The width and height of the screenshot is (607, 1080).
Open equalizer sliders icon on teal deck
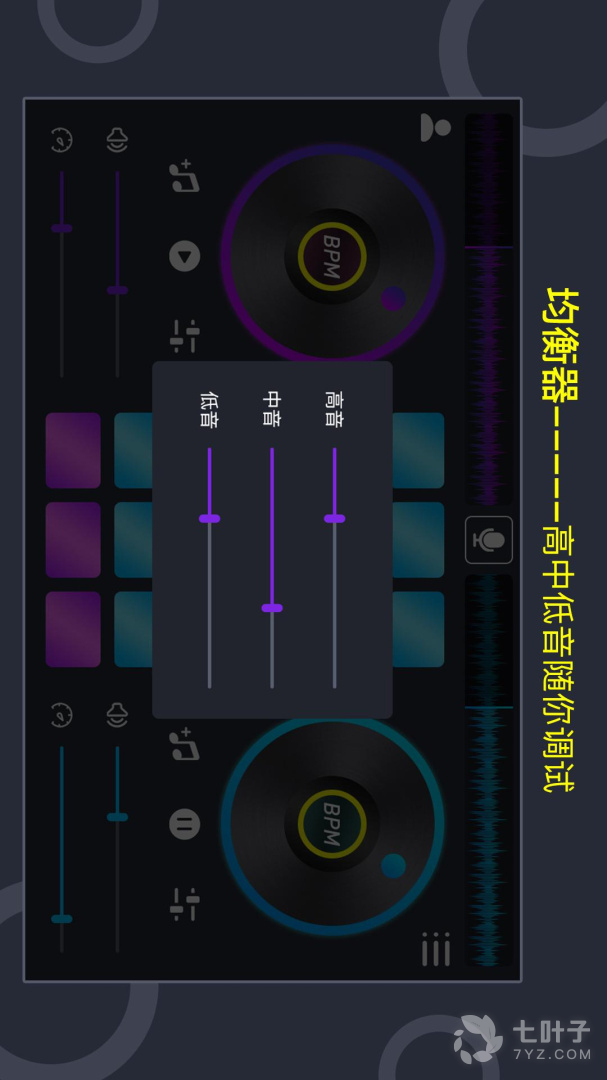[185, 904]
